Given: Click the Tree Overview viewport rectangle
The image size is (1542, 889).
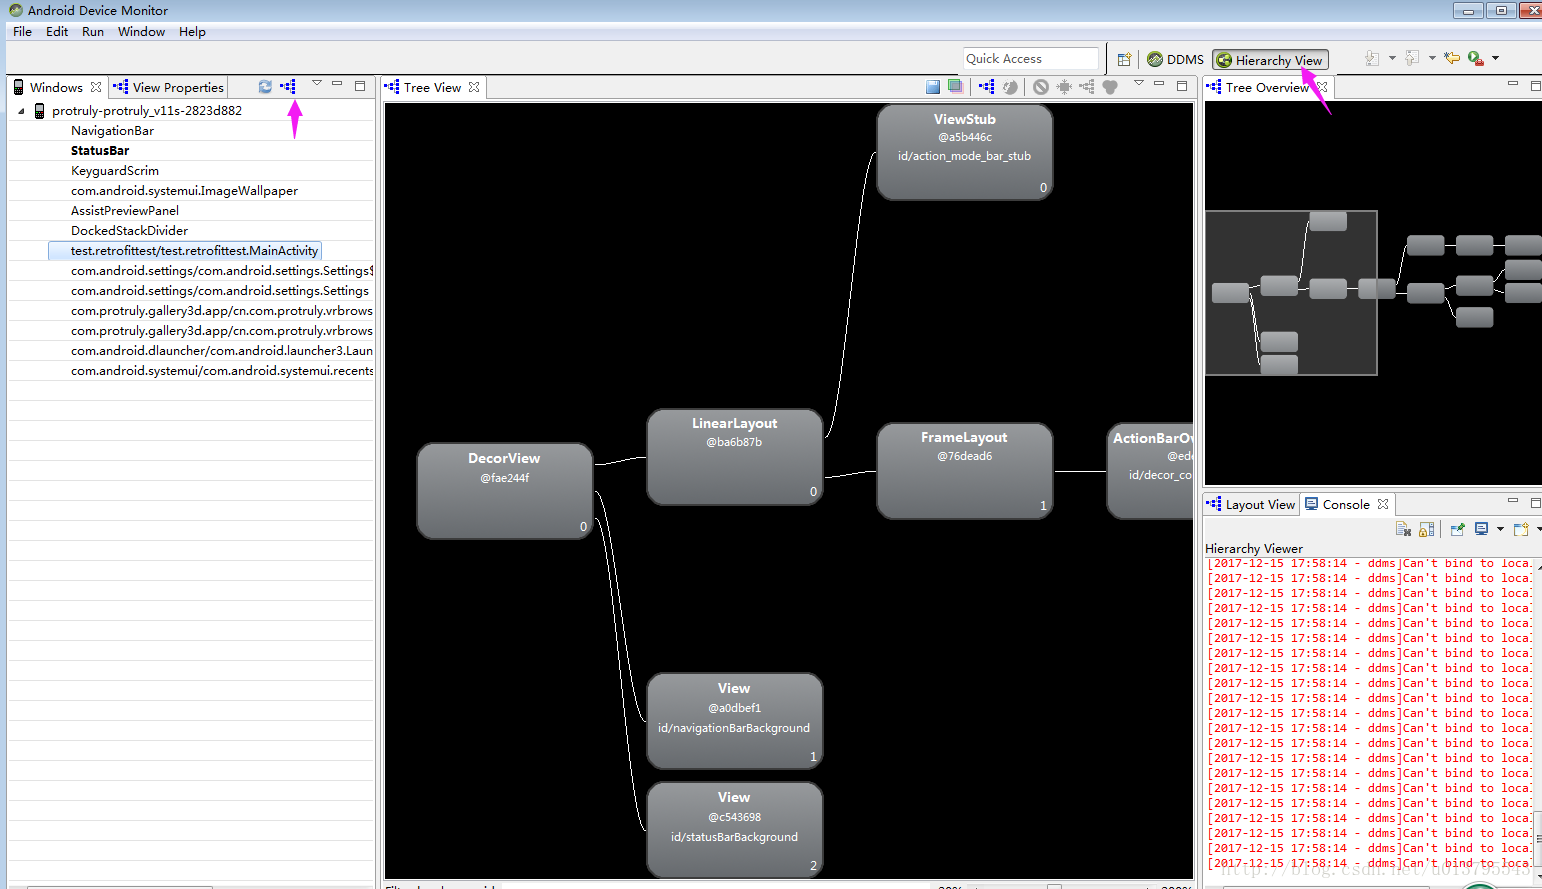Looking at the screenshot, I should point(1291,293).
